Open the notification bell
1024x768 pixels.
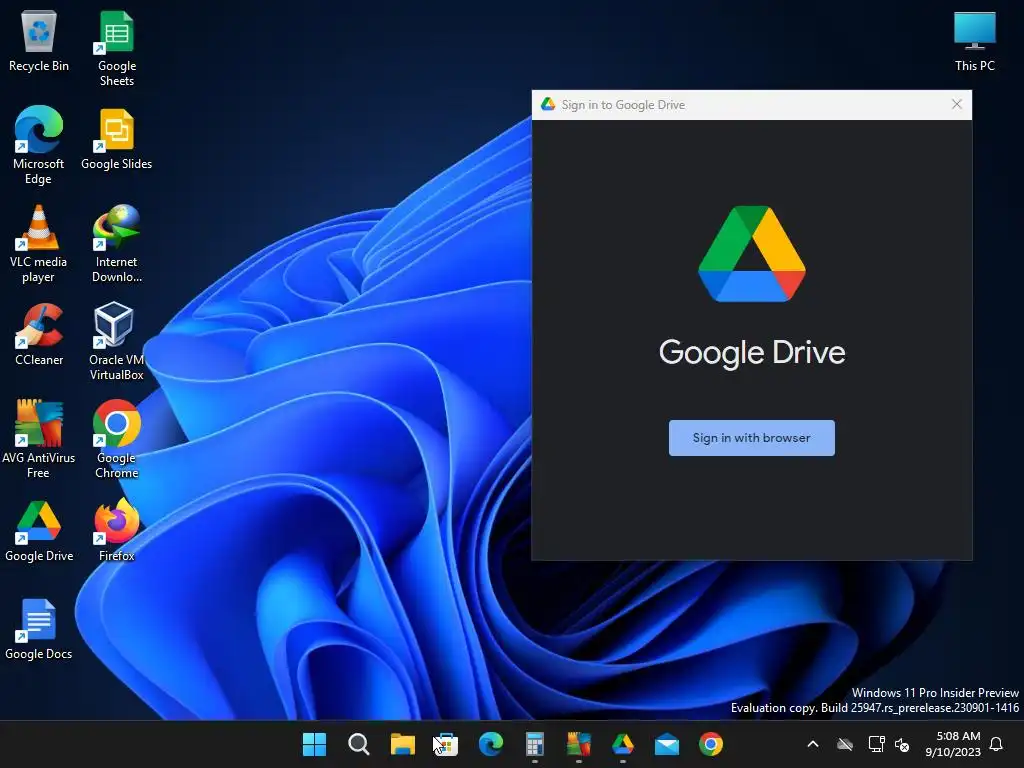coord(996,744)
